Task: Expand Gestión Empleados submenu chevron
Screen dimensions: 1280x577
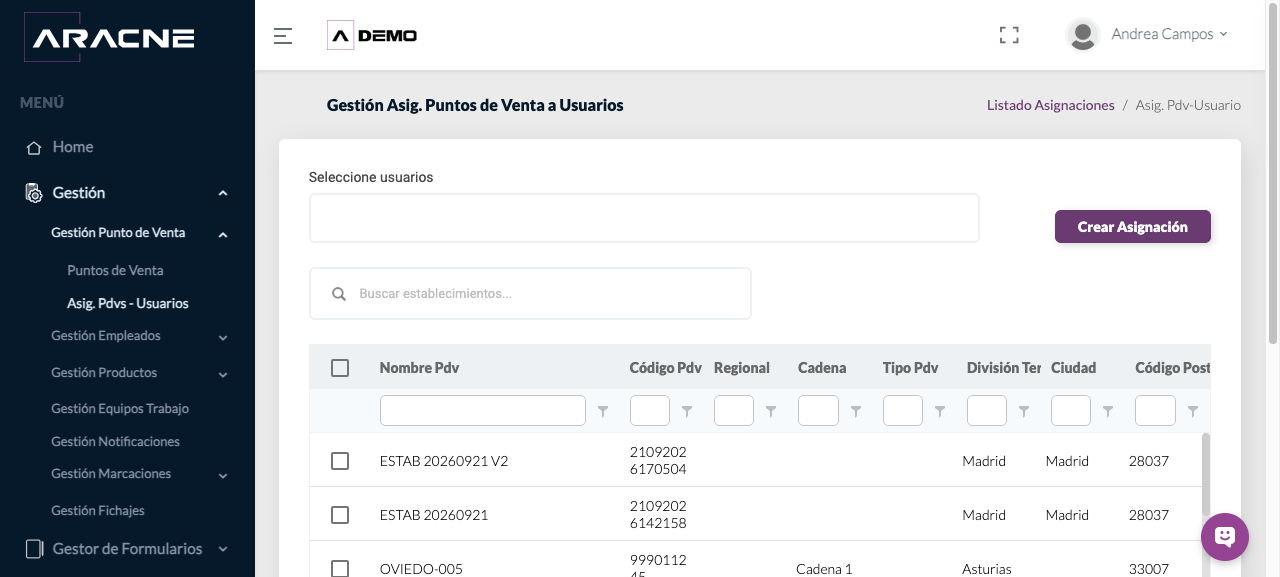Action: (223, 338)
